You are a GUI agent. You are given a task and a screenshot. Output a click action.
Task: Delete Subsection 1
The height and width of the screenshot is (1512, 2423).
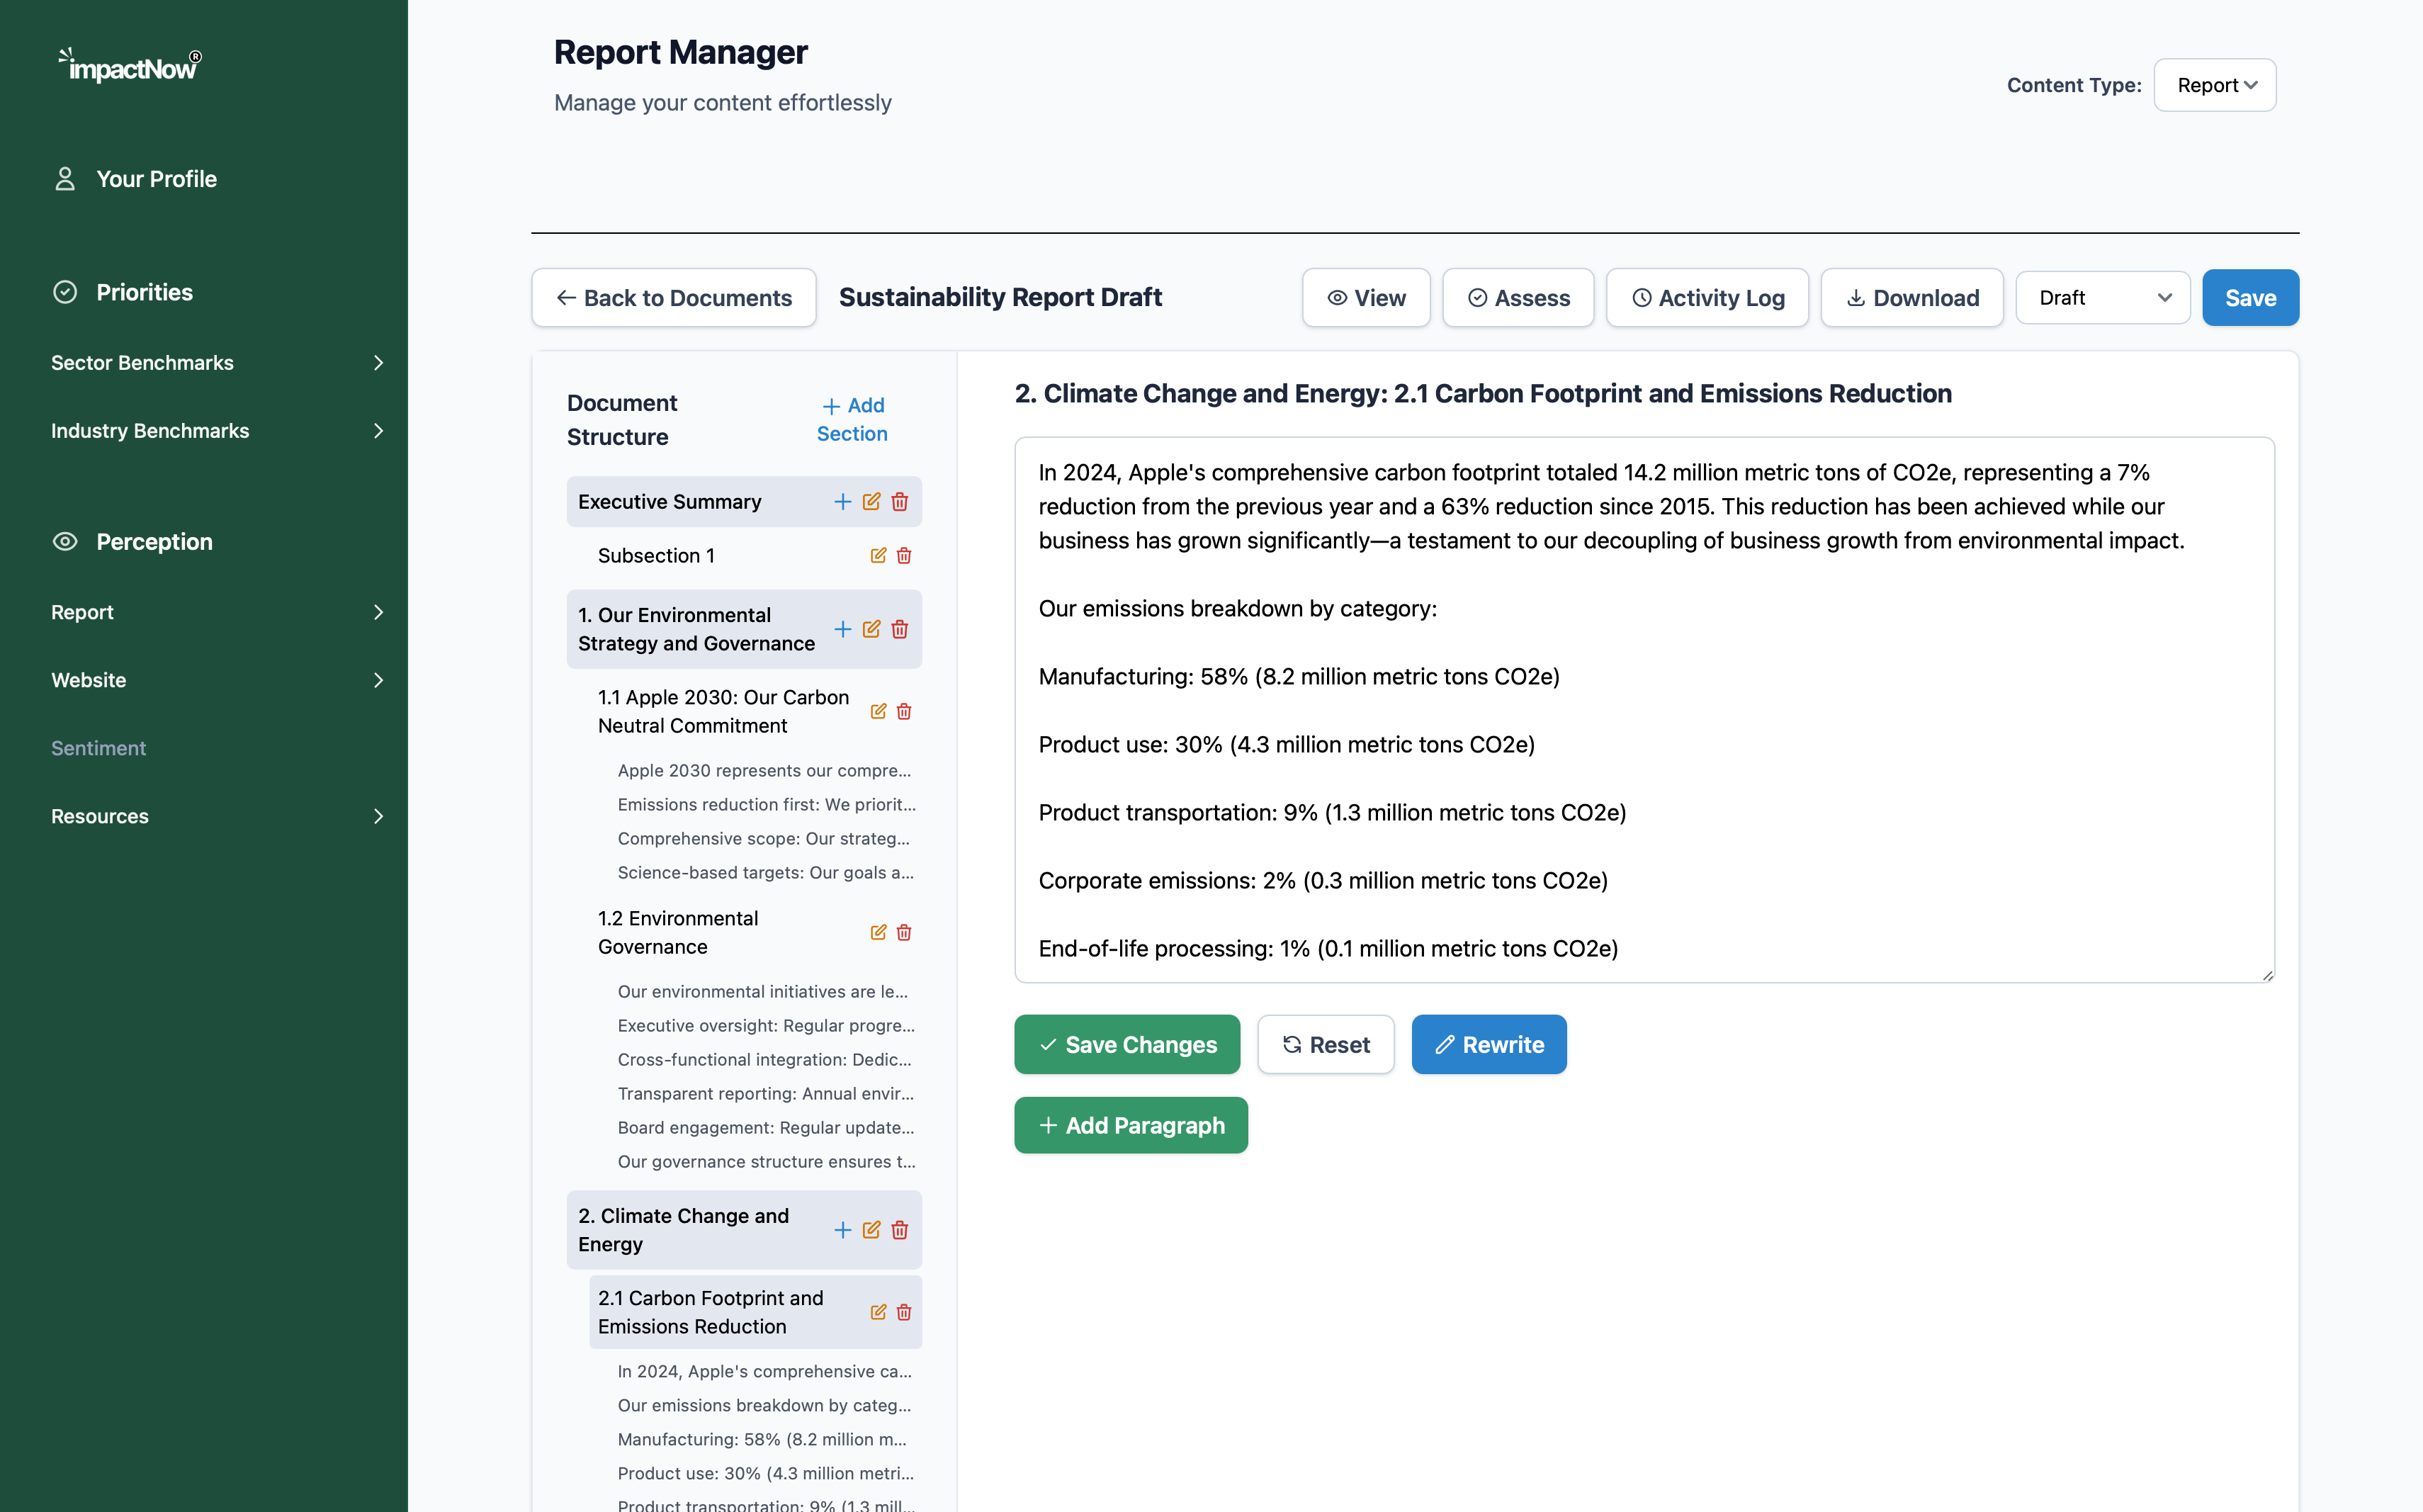(x=904, y=556)
